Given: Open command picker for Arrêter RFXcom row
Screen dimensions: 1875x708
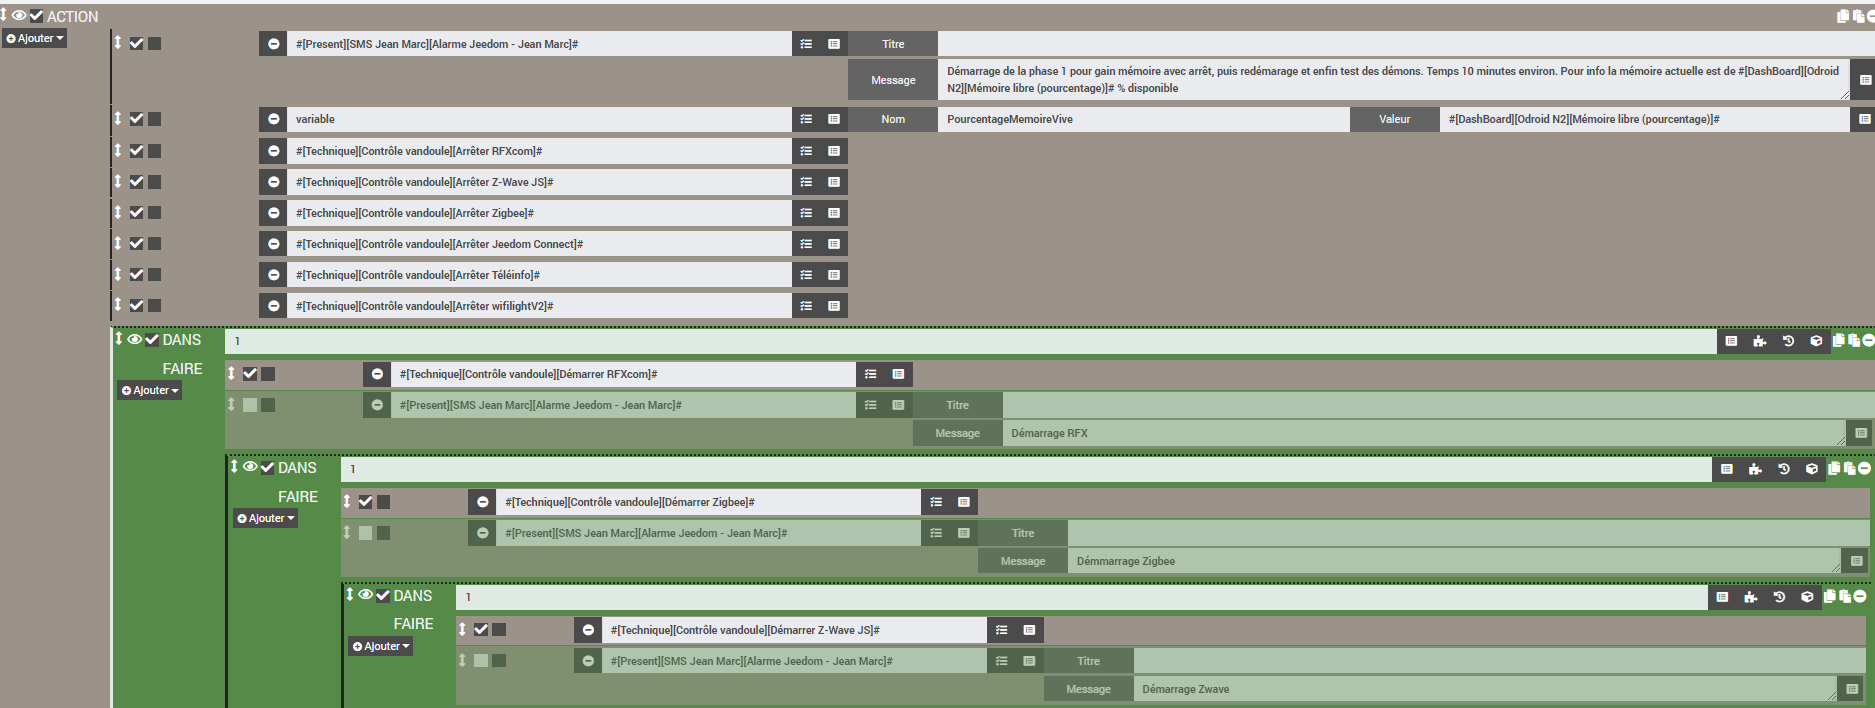Looking at the screenshot, I should click(x=834, y=151).
